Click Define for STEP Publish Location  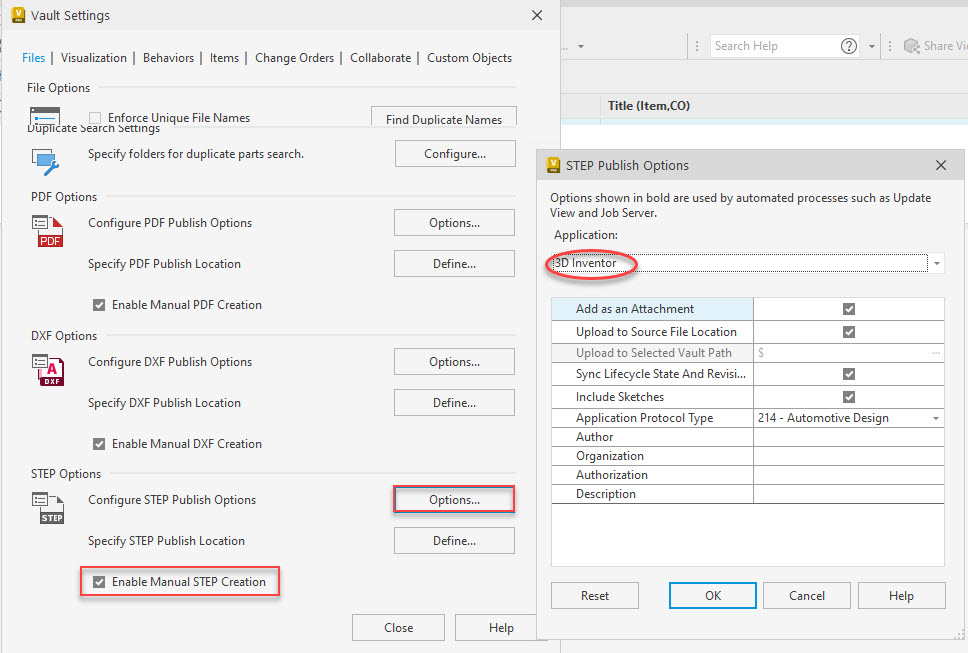coord(454,541)
